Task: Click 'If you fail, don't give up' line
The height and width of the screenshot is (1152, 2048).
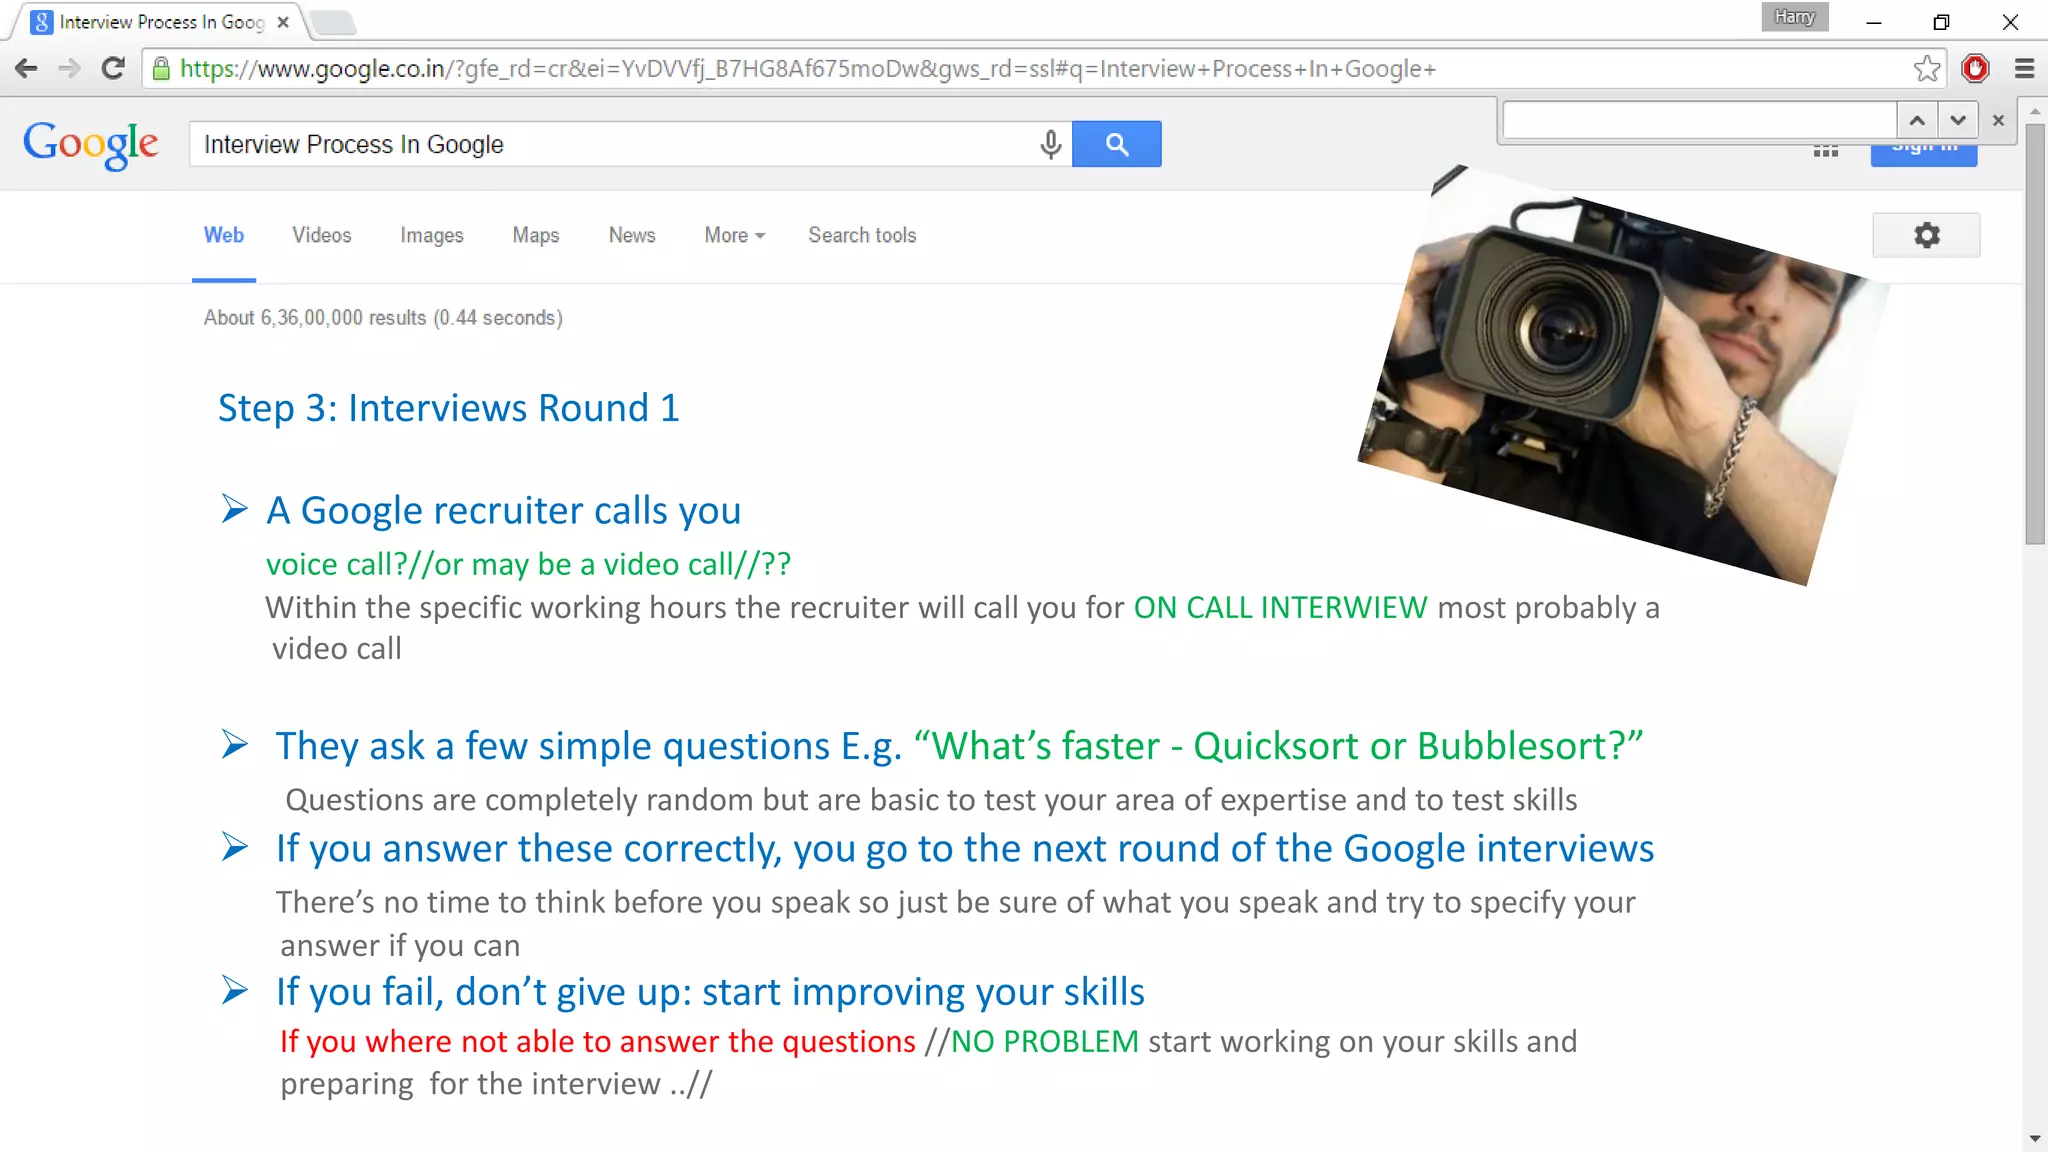Action: point(710,991)
